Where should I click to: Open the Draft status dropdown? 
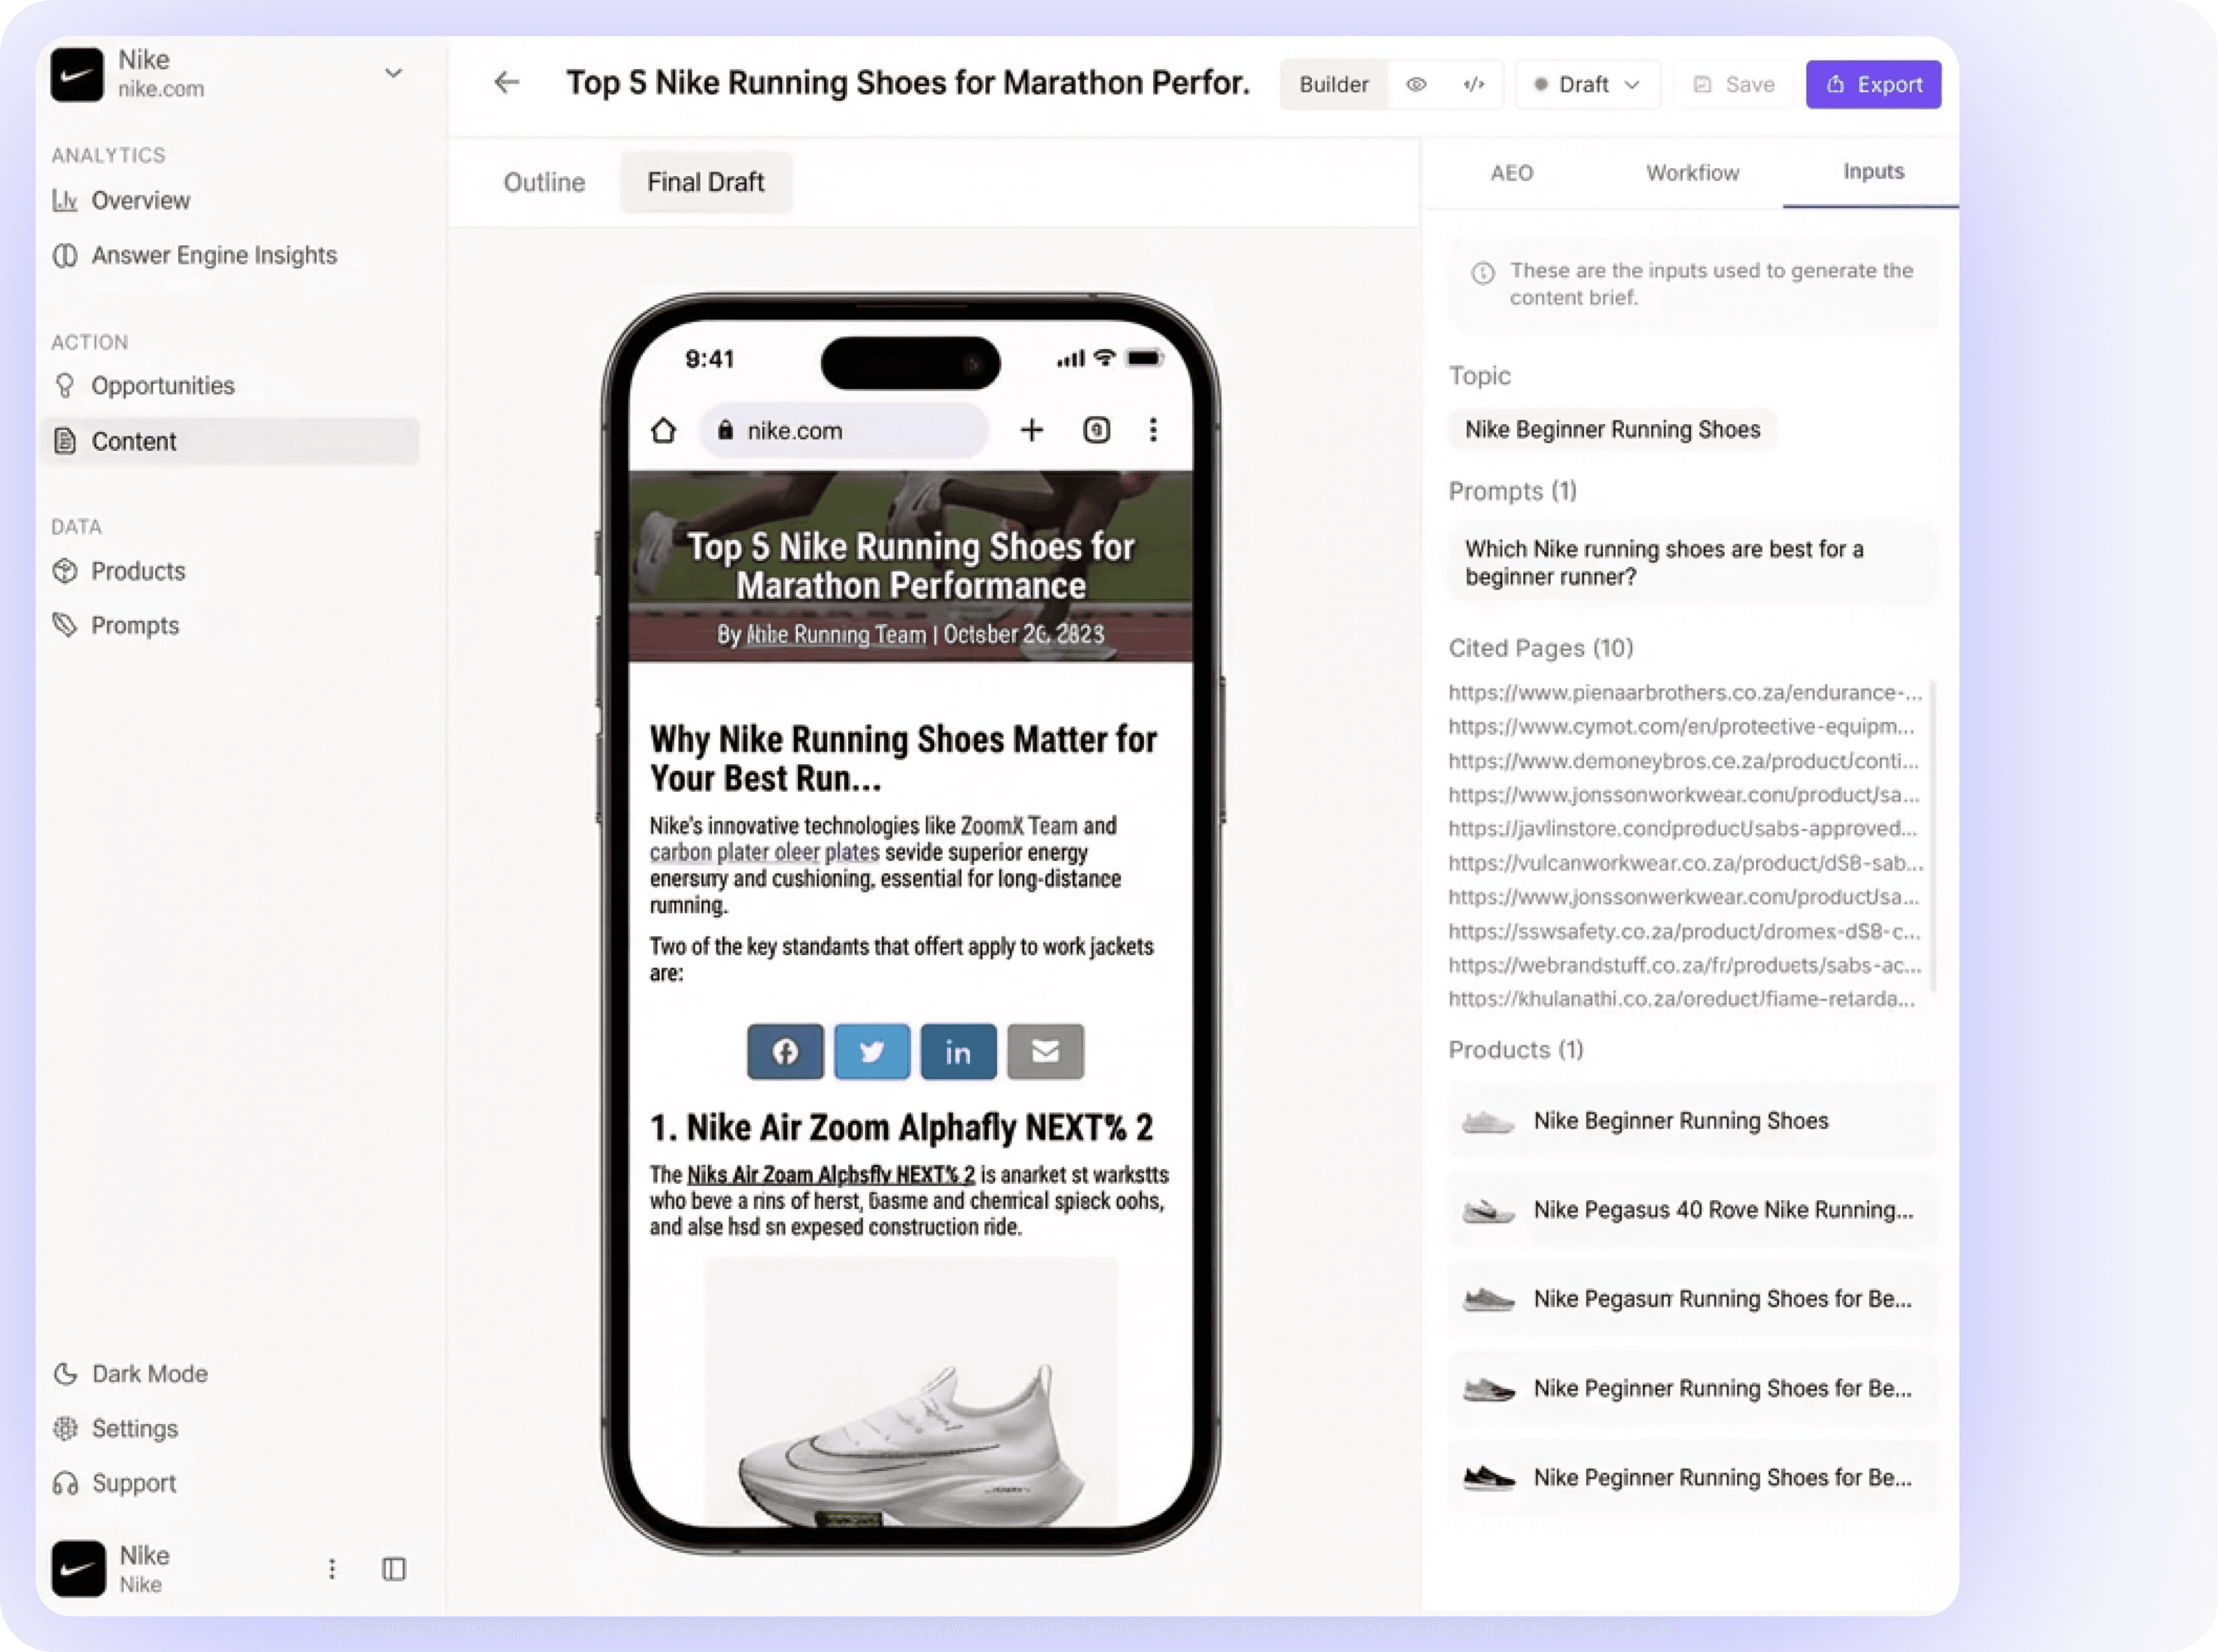(x=1587, y=84)
